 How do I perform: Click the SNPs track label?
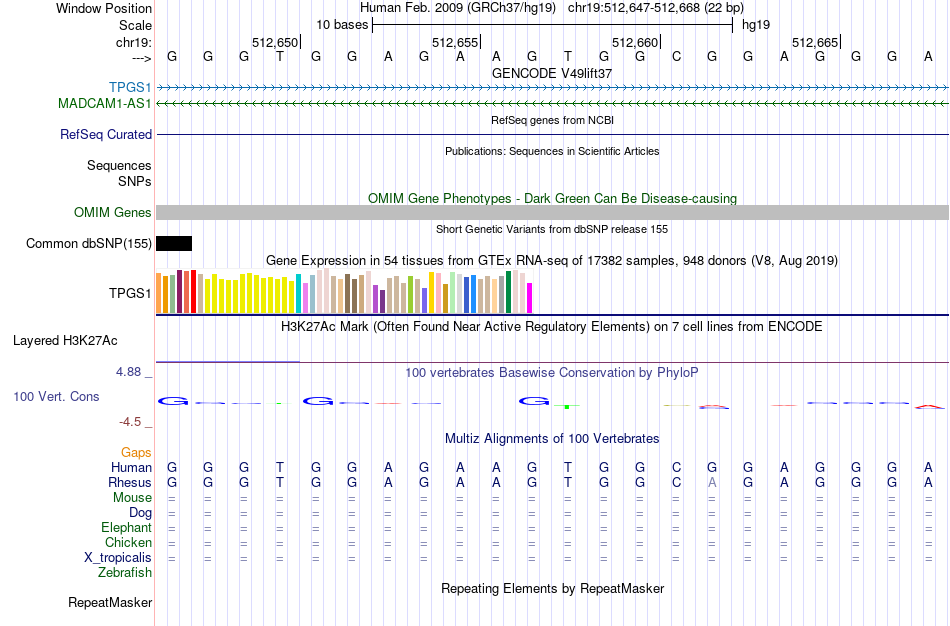point(135,181)
